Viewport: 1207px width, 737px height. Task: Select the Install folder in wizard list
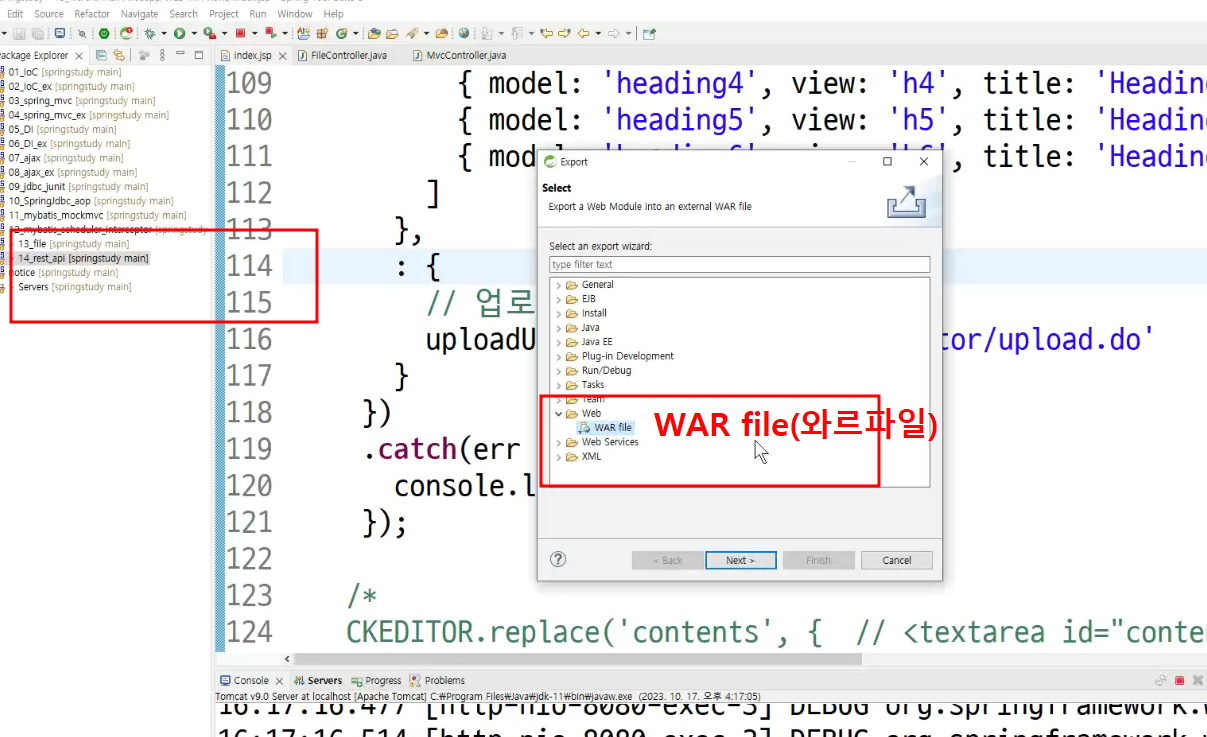pyautogui.click(x=587, y=313)
